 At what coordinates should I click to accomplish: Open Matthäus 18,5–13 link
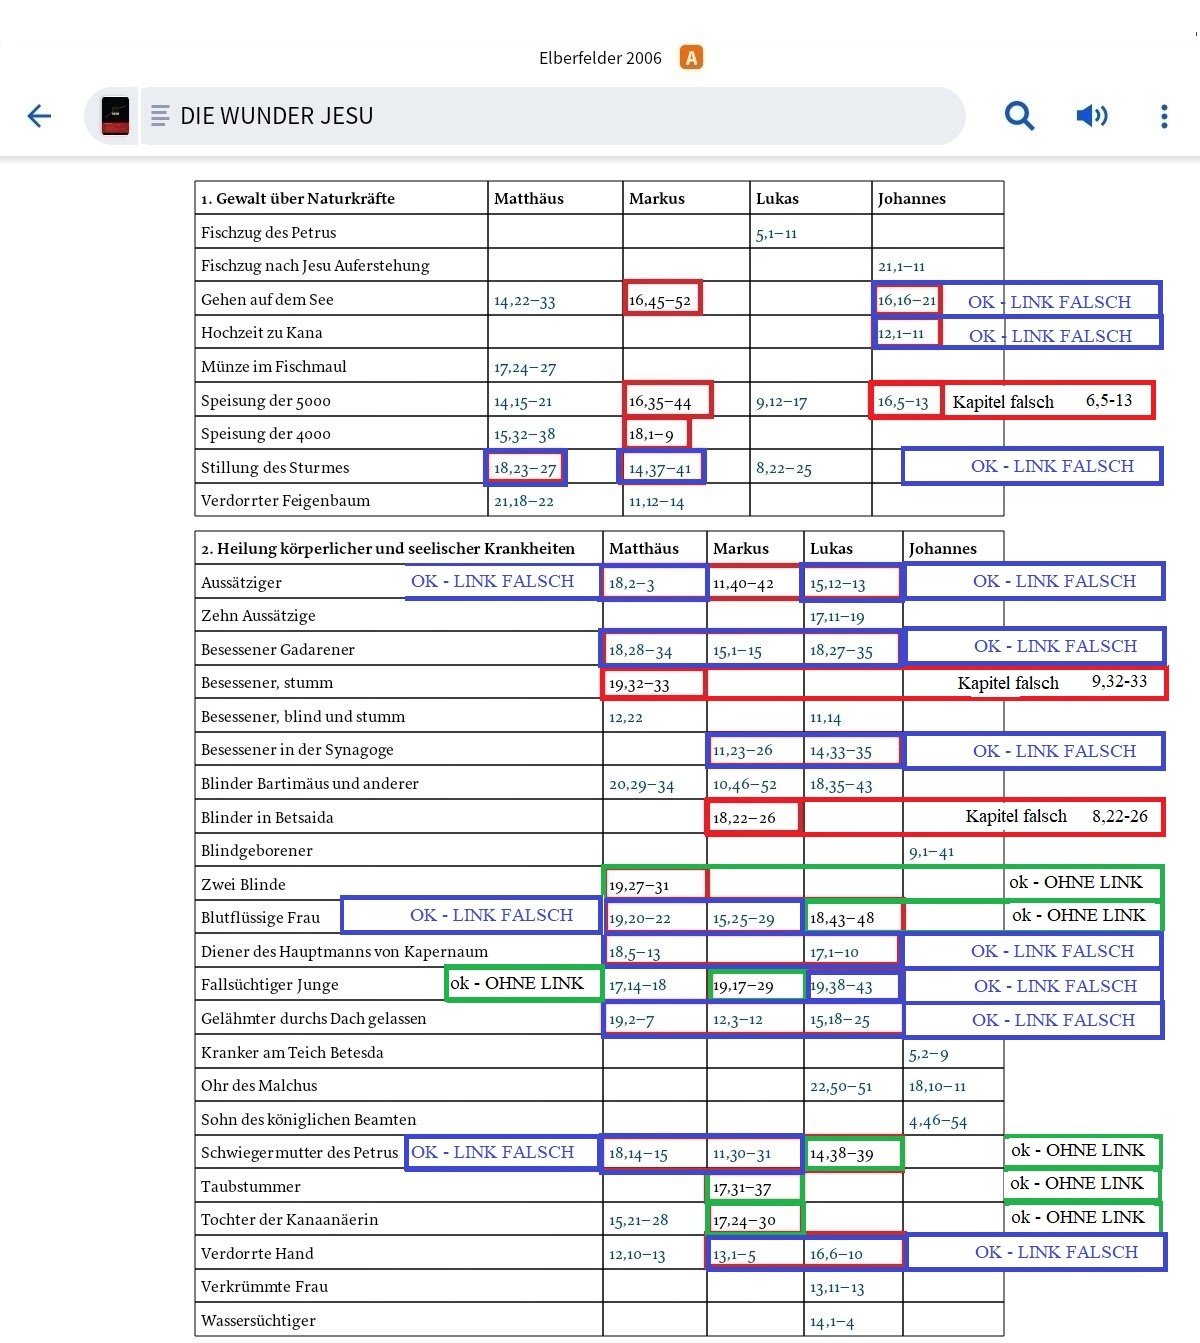tap(634, 953)
